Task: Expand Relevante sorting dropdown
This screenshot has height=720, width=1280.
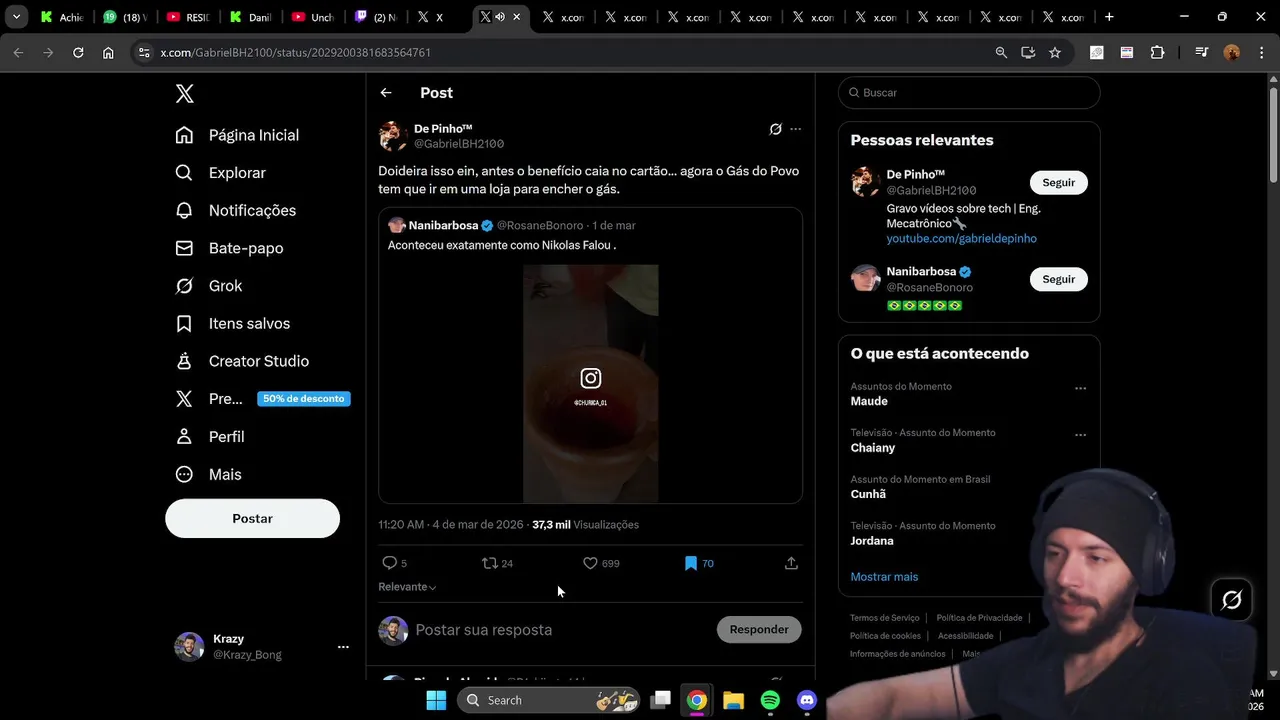Action: (407, 587)
